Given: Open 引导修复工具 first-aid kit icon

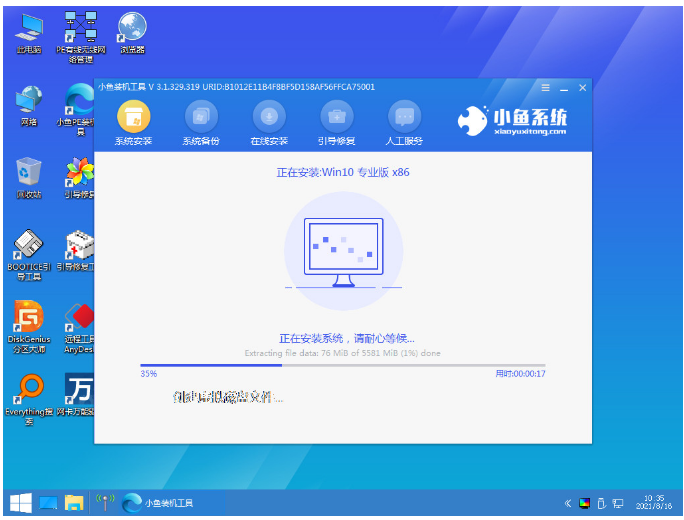Looking at the screenshot, I should click(76, 251).
